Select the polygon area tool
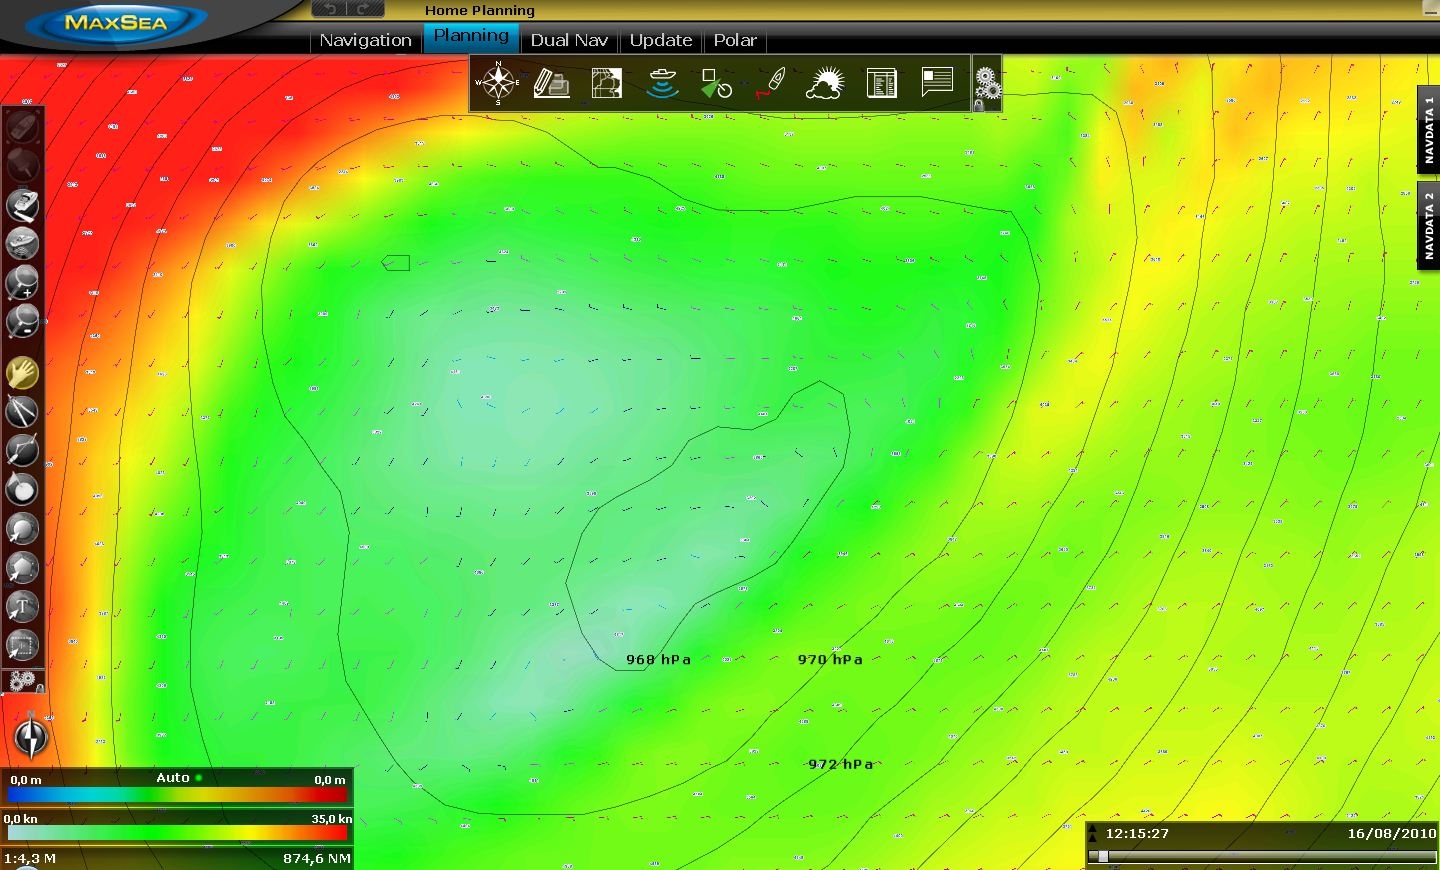The width and height of the screenshot is (1440, 870). point(22,567)
